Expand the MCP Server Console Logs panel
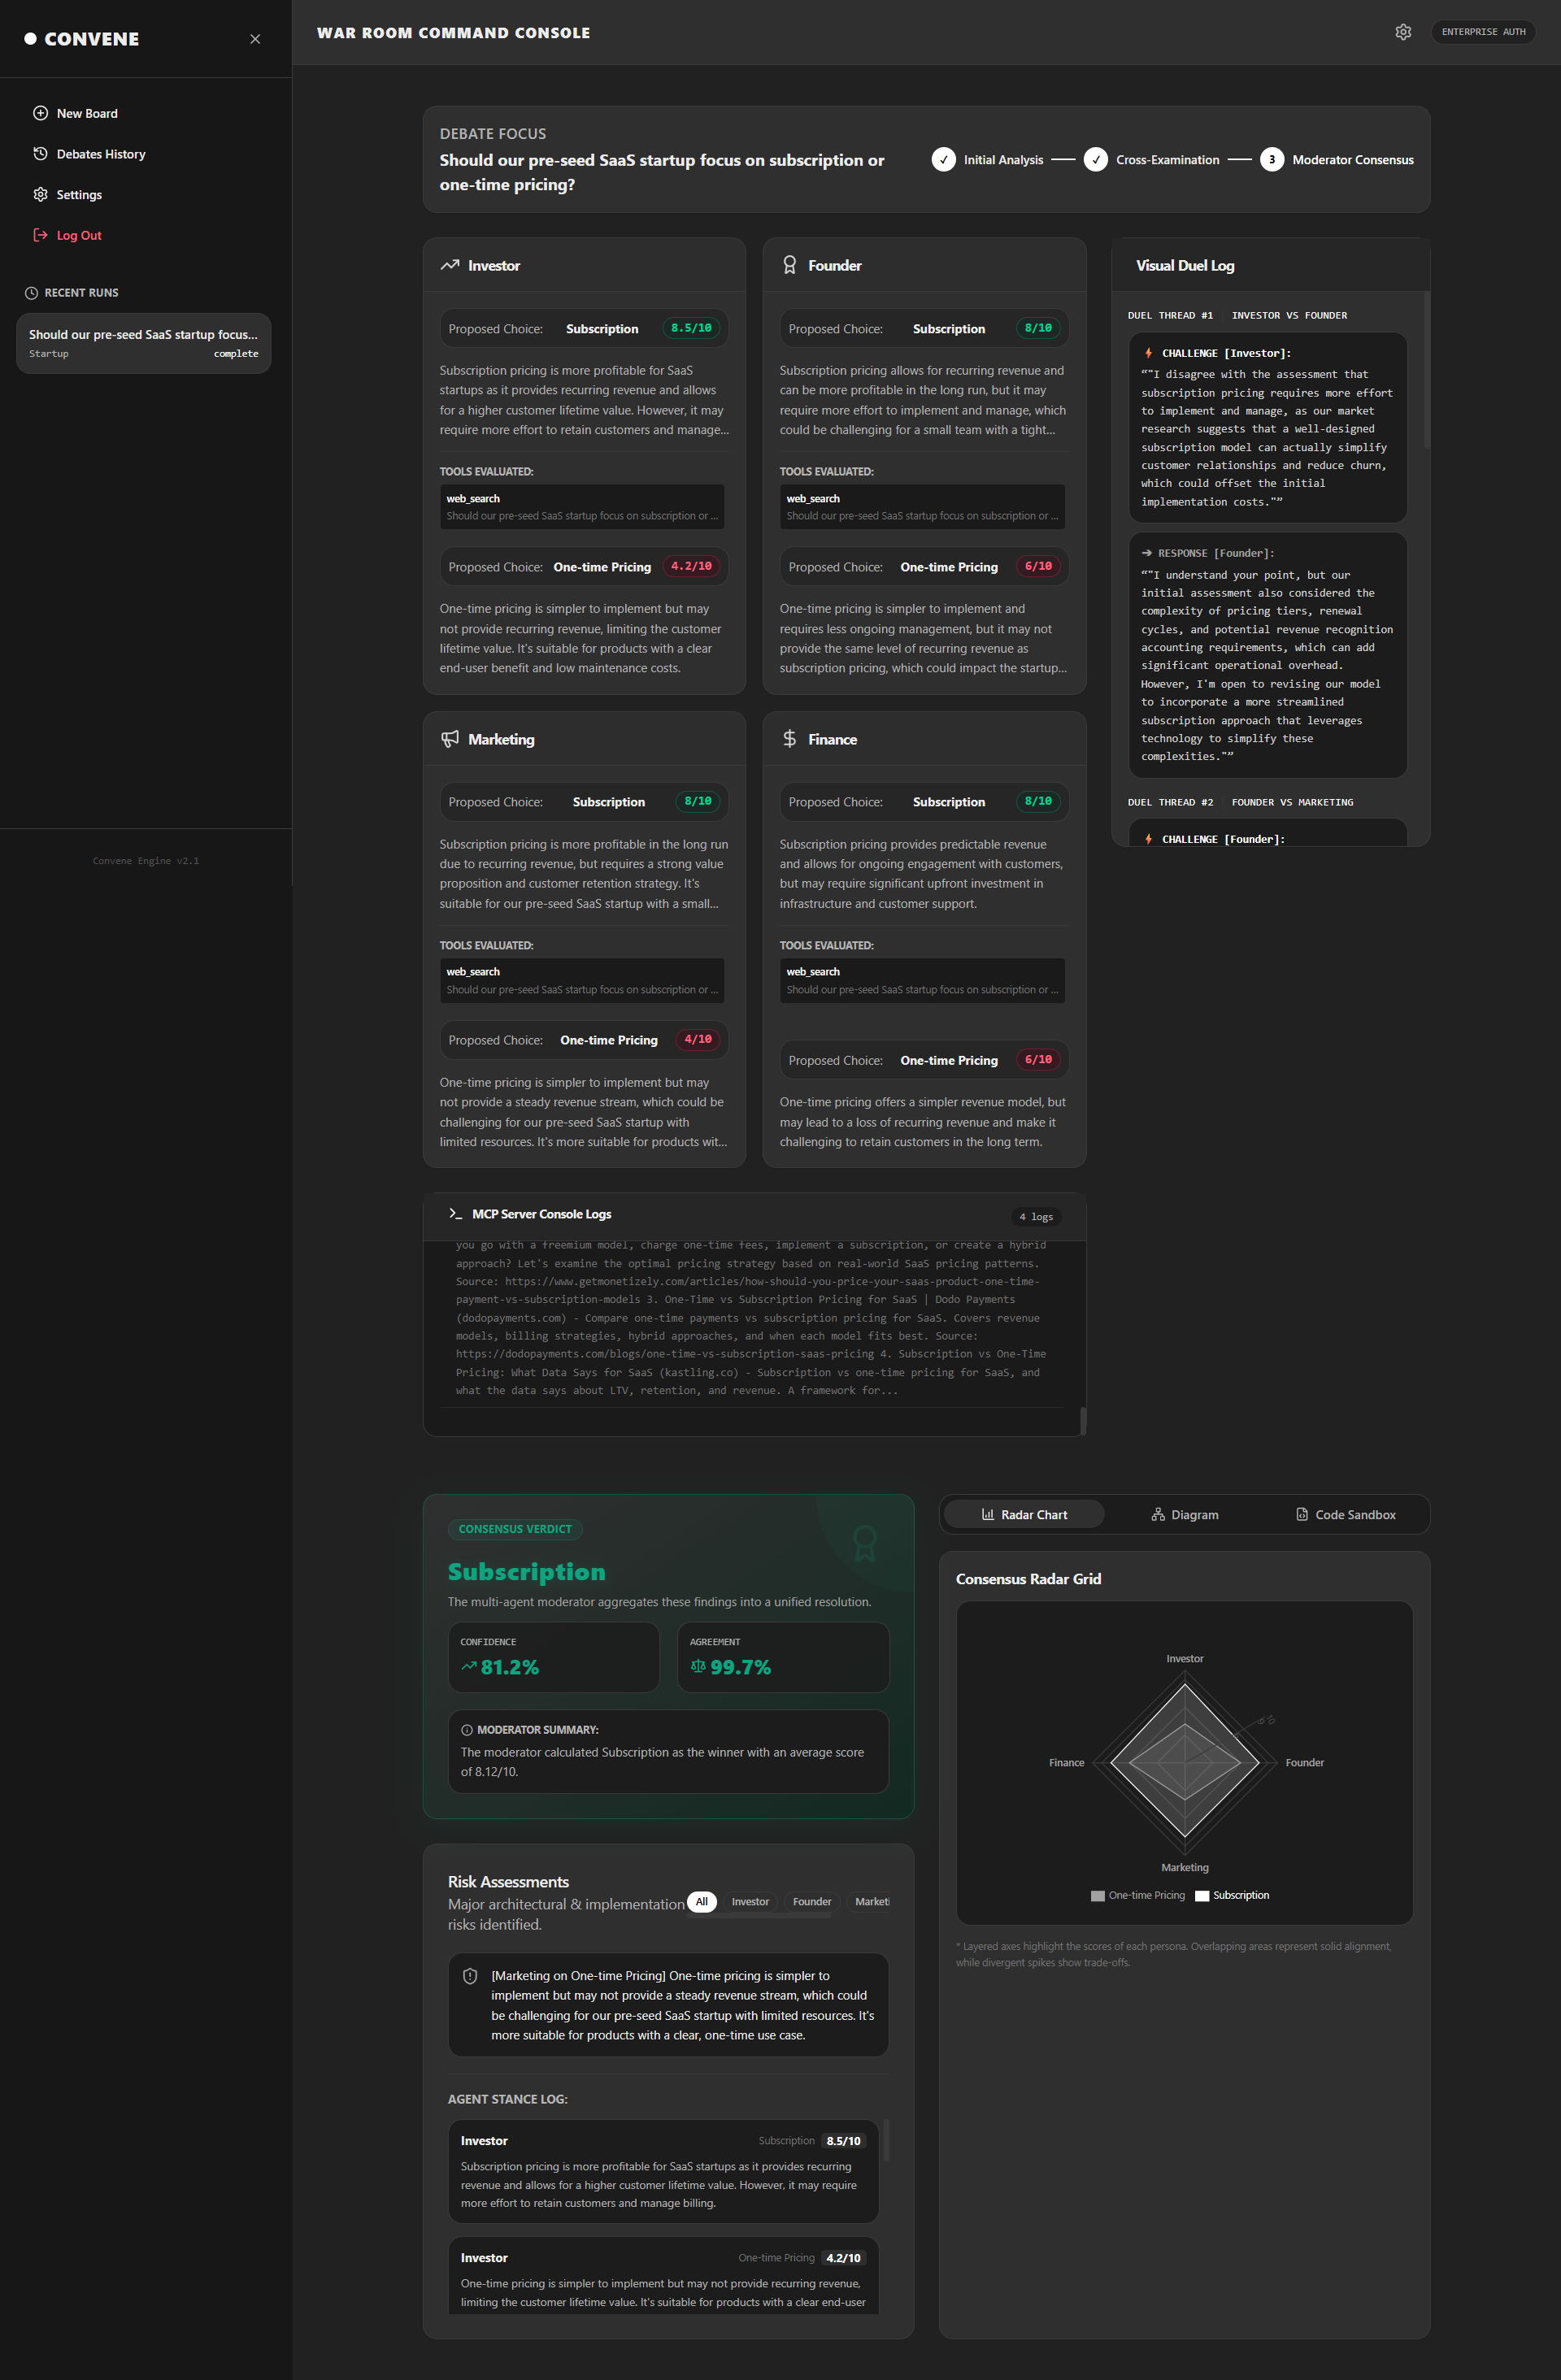Image resolution: width=1561 pixels, height=2380 pixels. 754,1215
